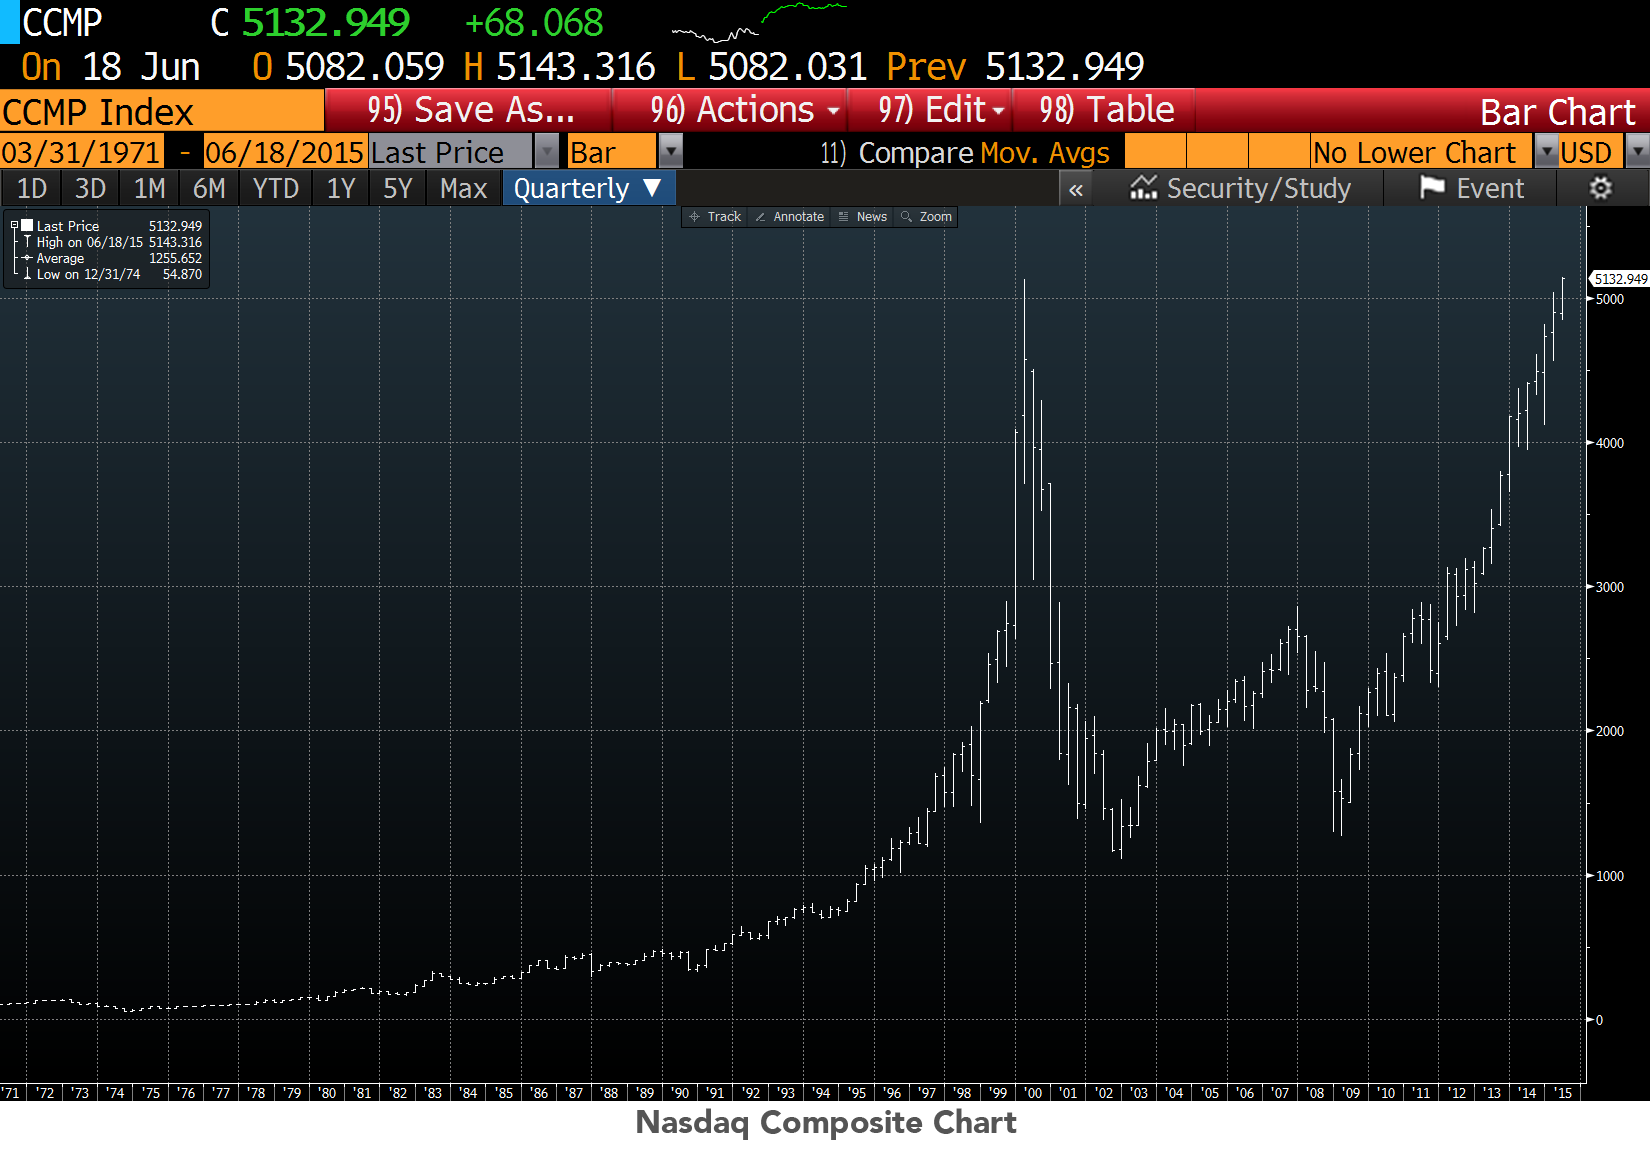Open the USD currency dropdown arrow
The width and height of the screenshot is (1650, 1151).
coord(1637,152)
